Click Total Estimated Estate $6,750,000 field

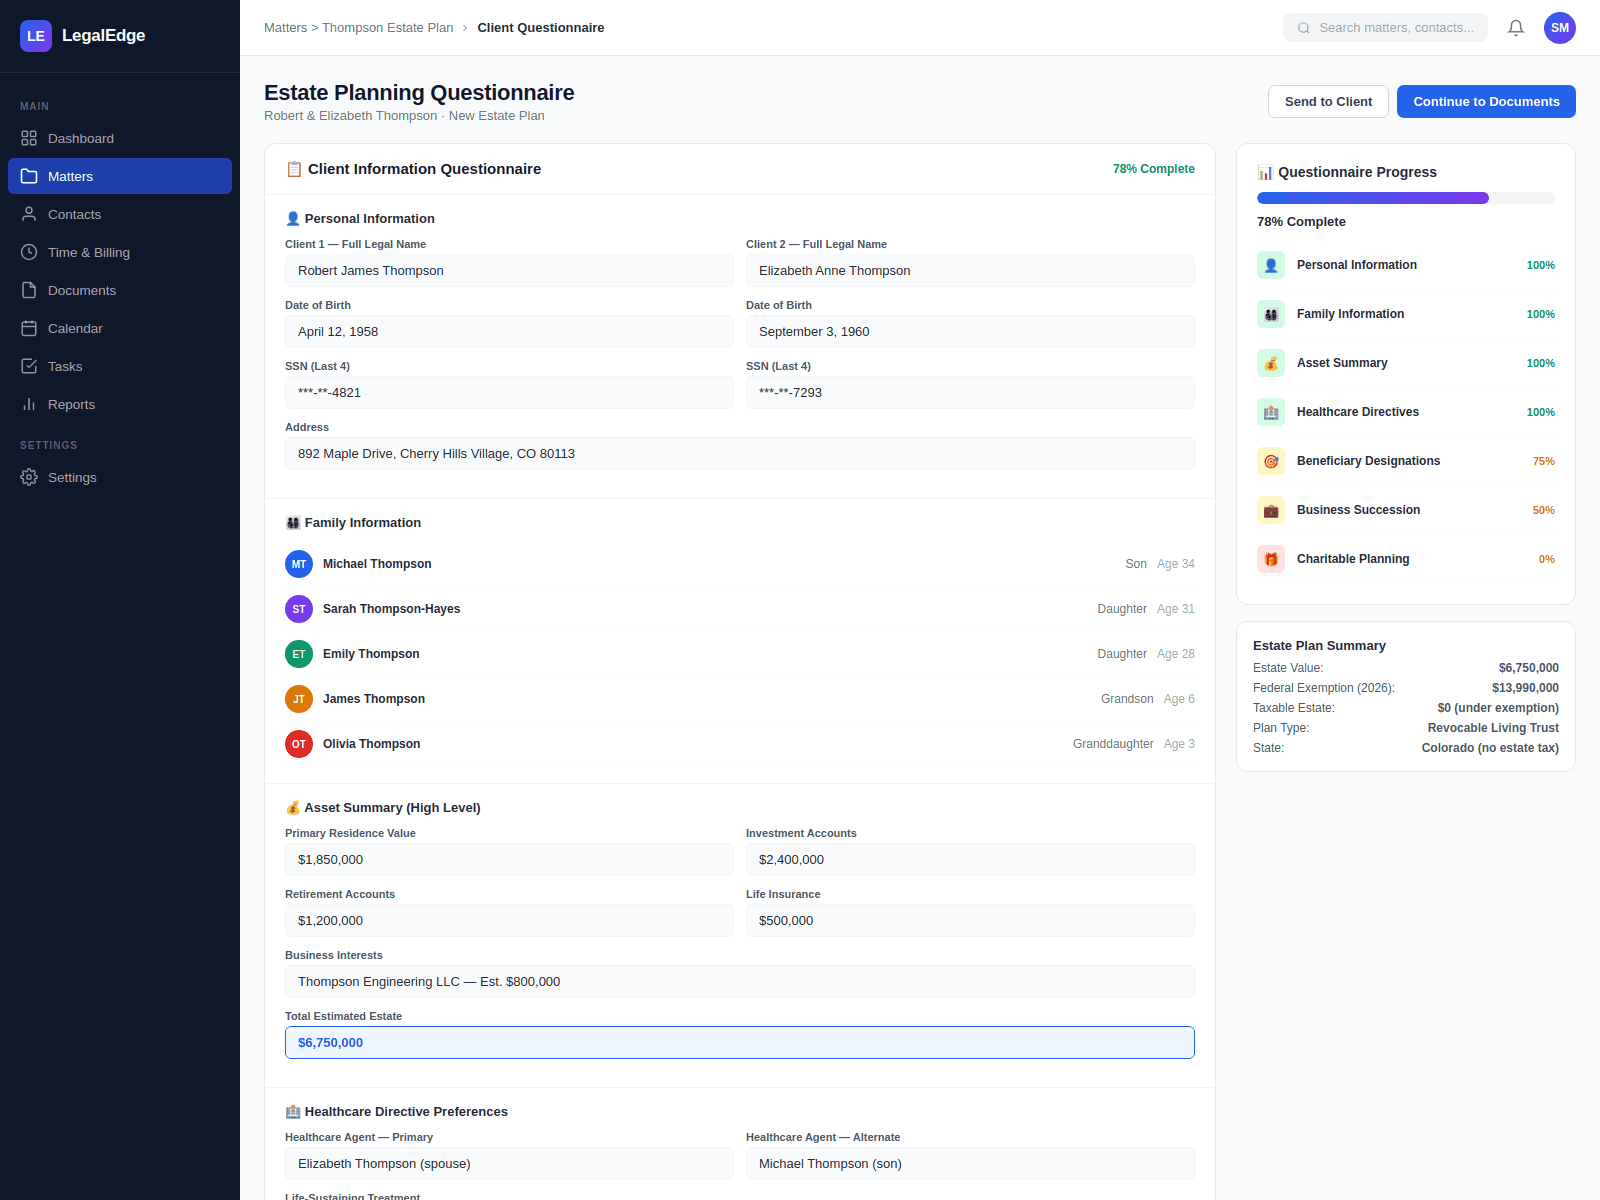(x=740, y=1042)
